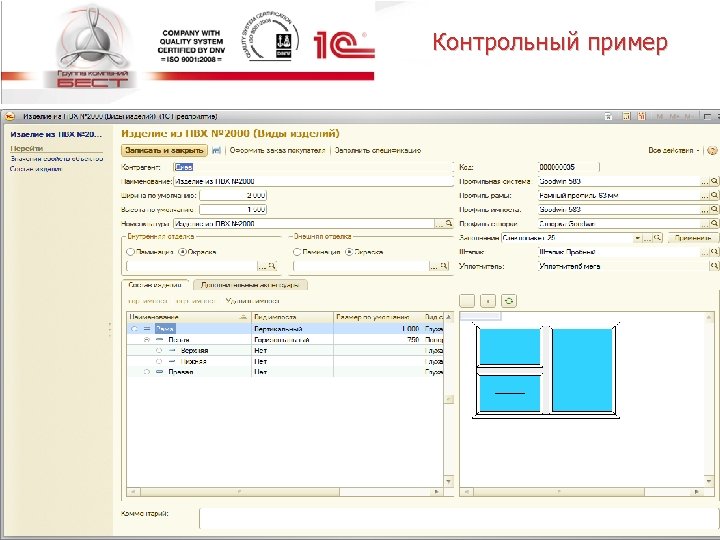Click Записать и закрыть button
Screen dimensions: 720x540
(x=164, y=150)
